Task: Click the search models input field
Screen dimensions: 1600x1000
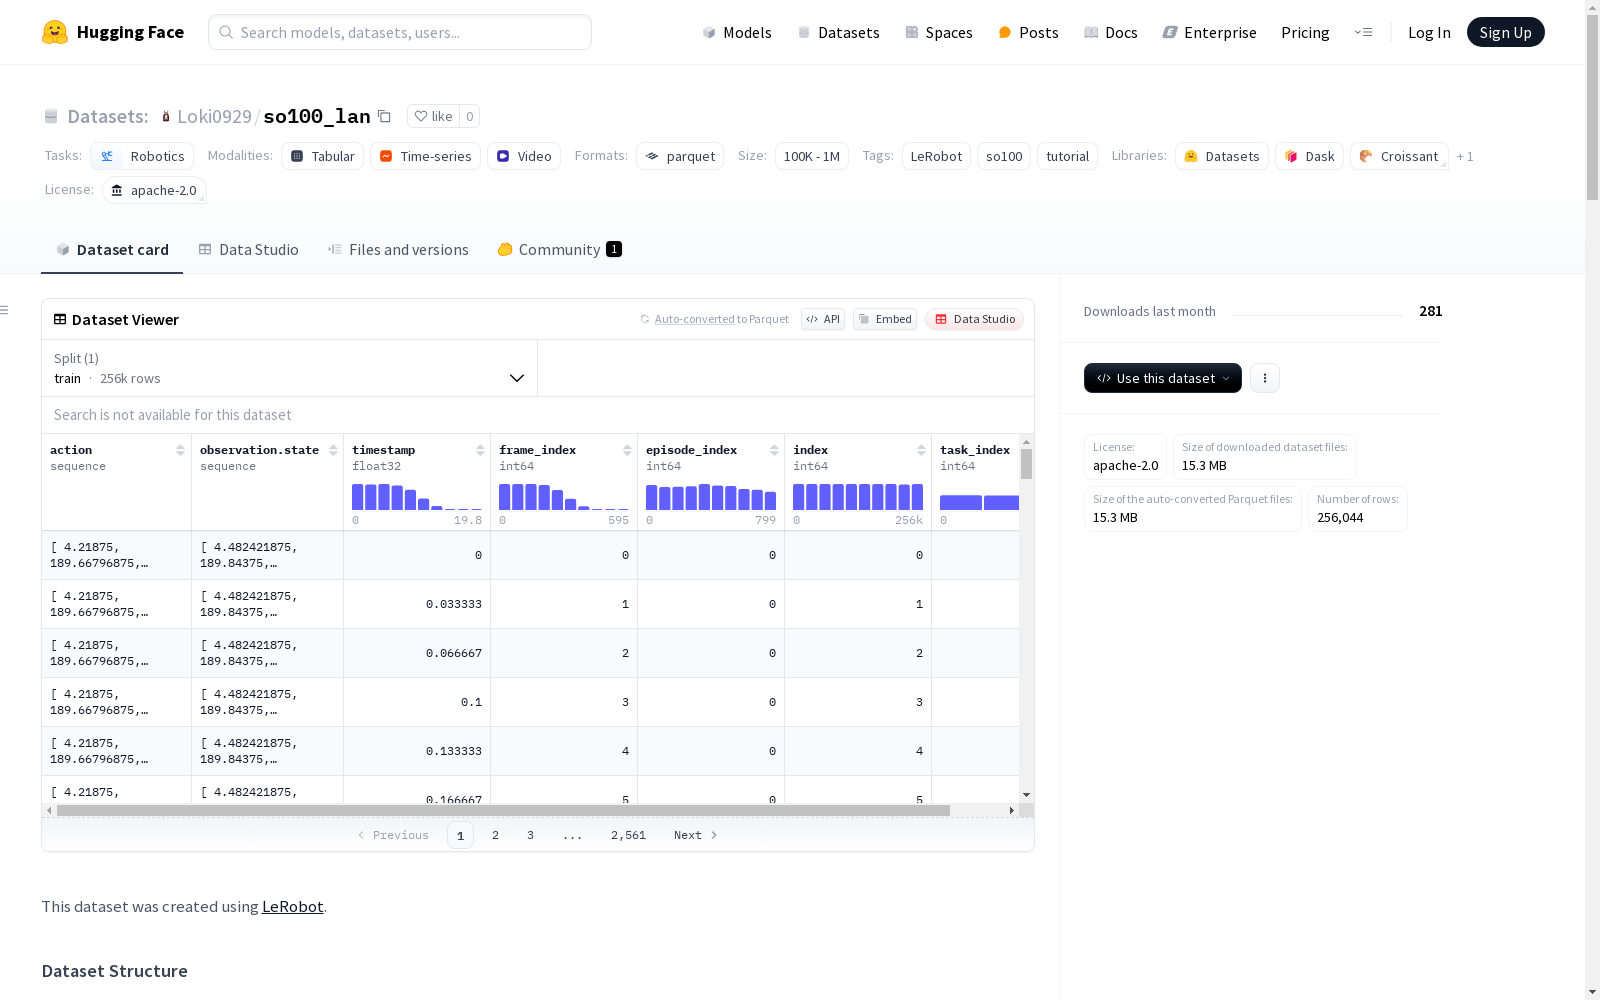Action: tap(400, 32)
